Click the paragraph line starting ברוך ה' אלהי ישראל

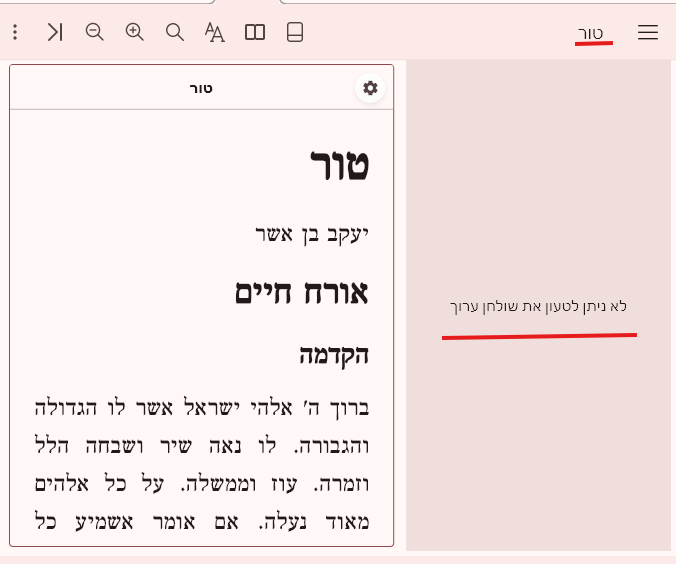tap(202, 407)
